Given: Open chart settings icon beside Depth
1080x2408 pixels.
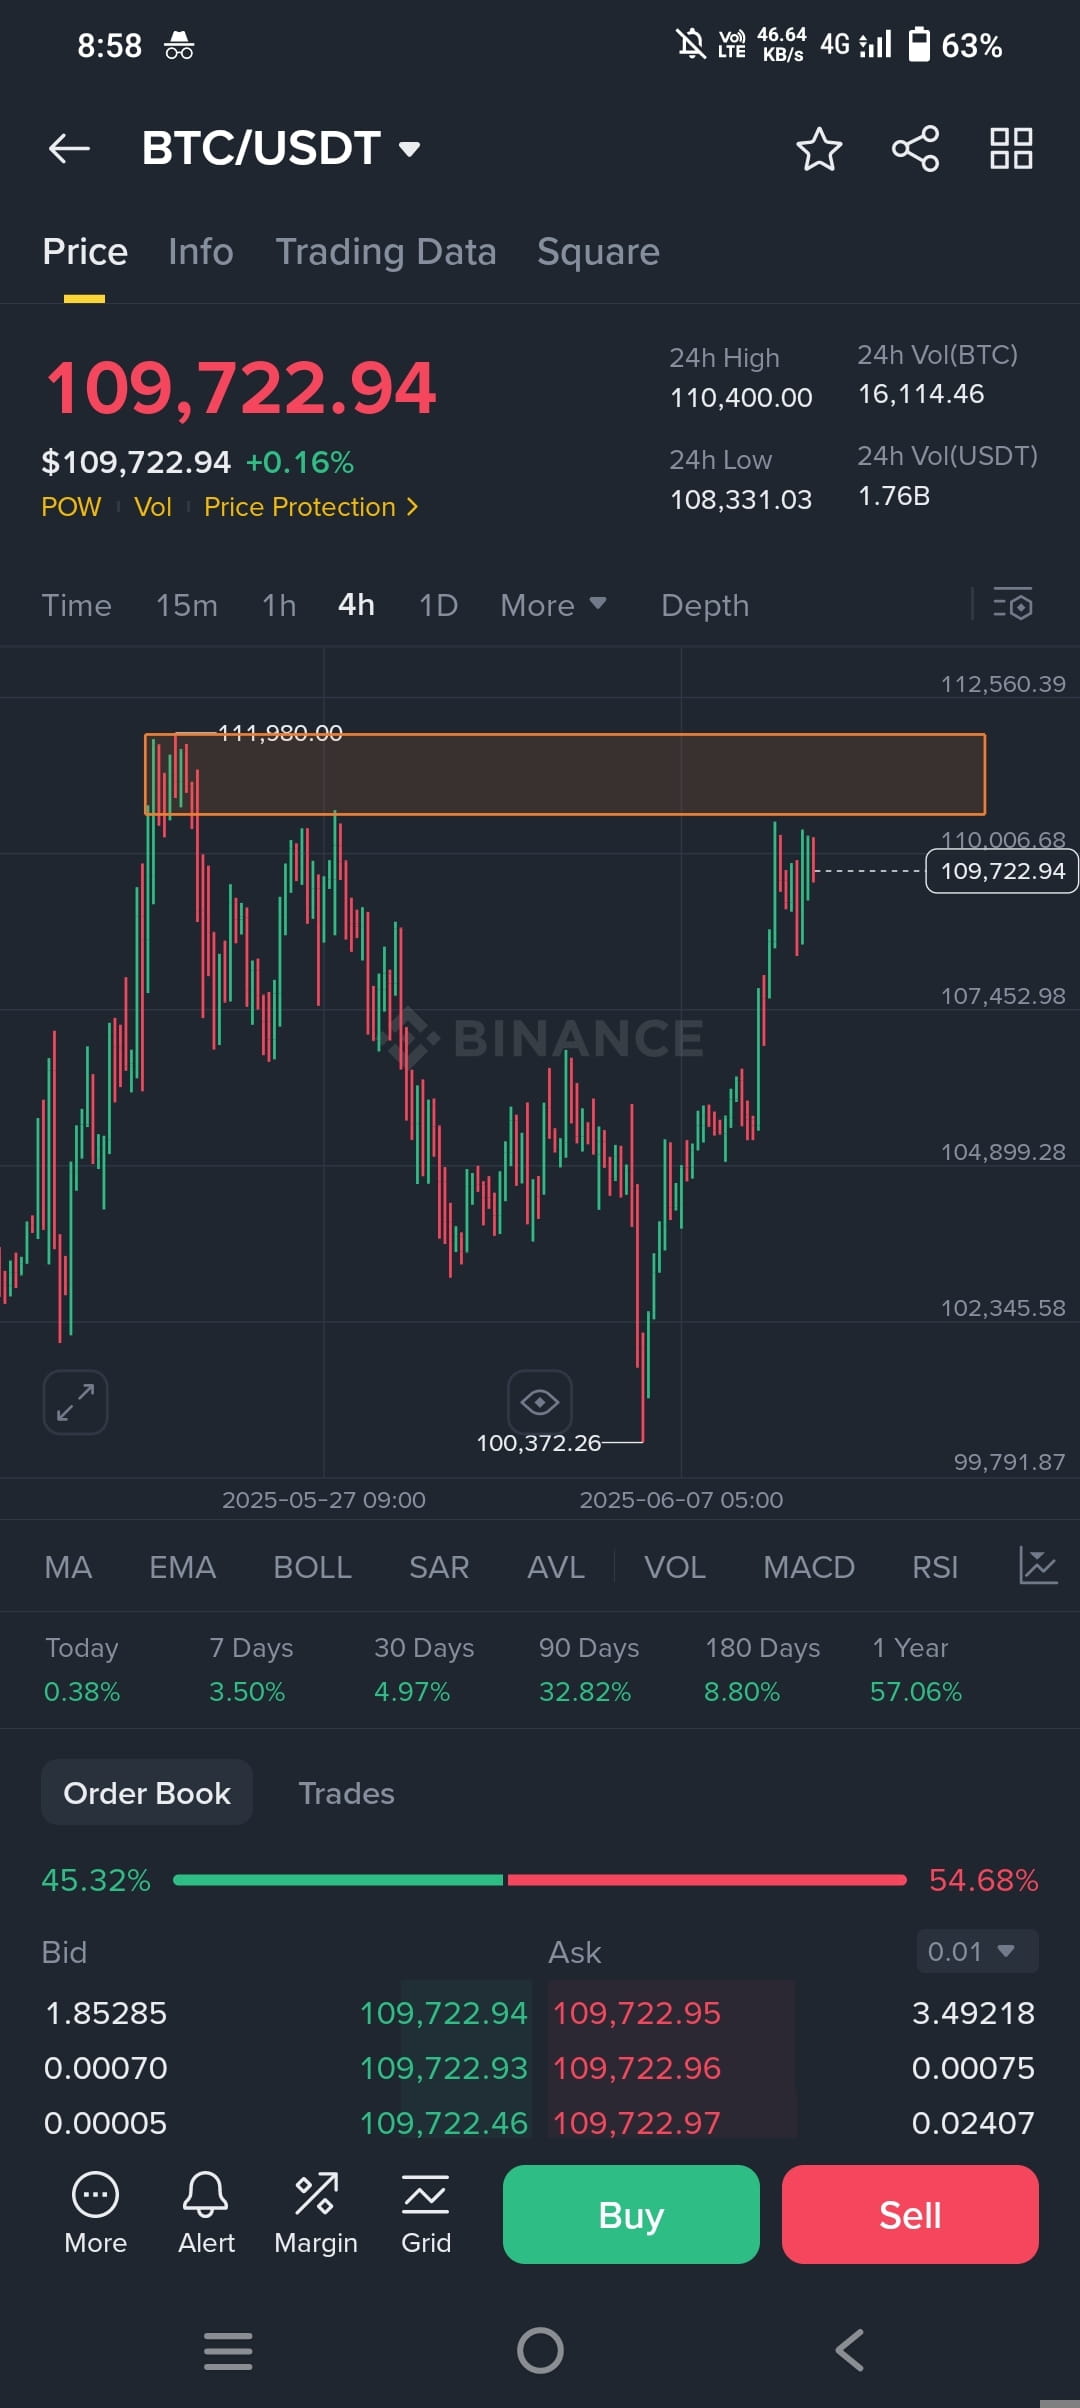Looking at the screenshot, I should click(1012, 604).
